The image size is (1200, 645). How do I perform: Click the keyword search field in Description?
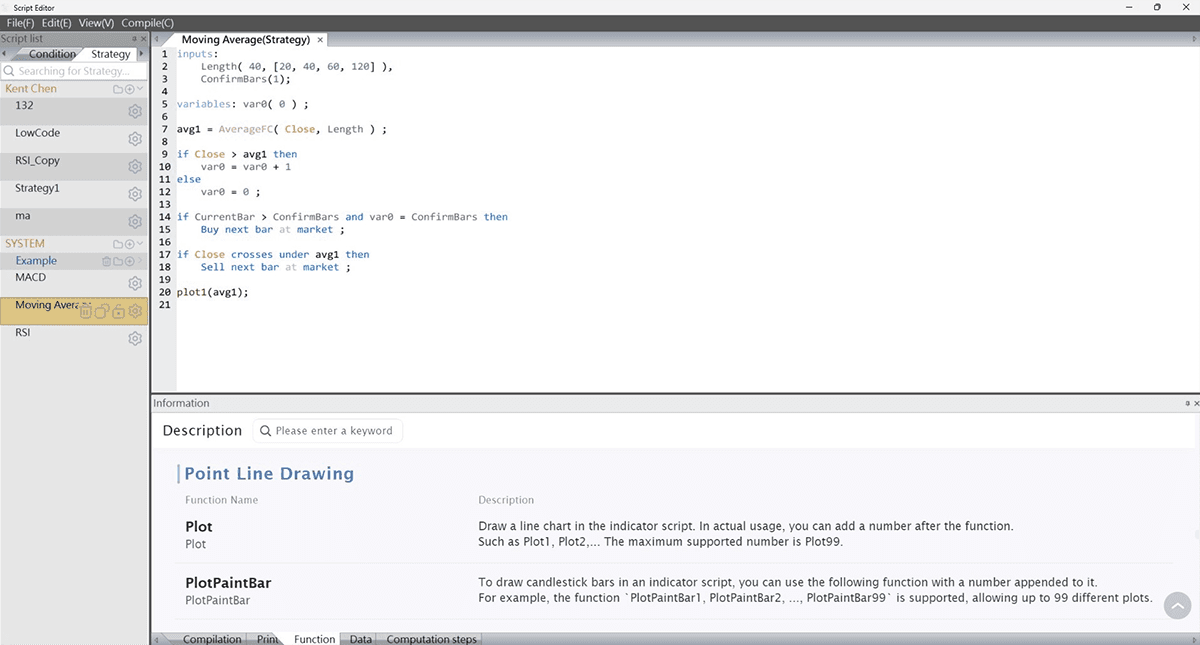coord(327,431)
